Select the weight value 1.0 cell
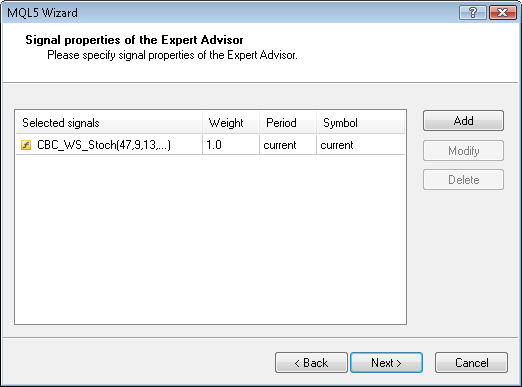522x387 pixels. tap(231, 145)
